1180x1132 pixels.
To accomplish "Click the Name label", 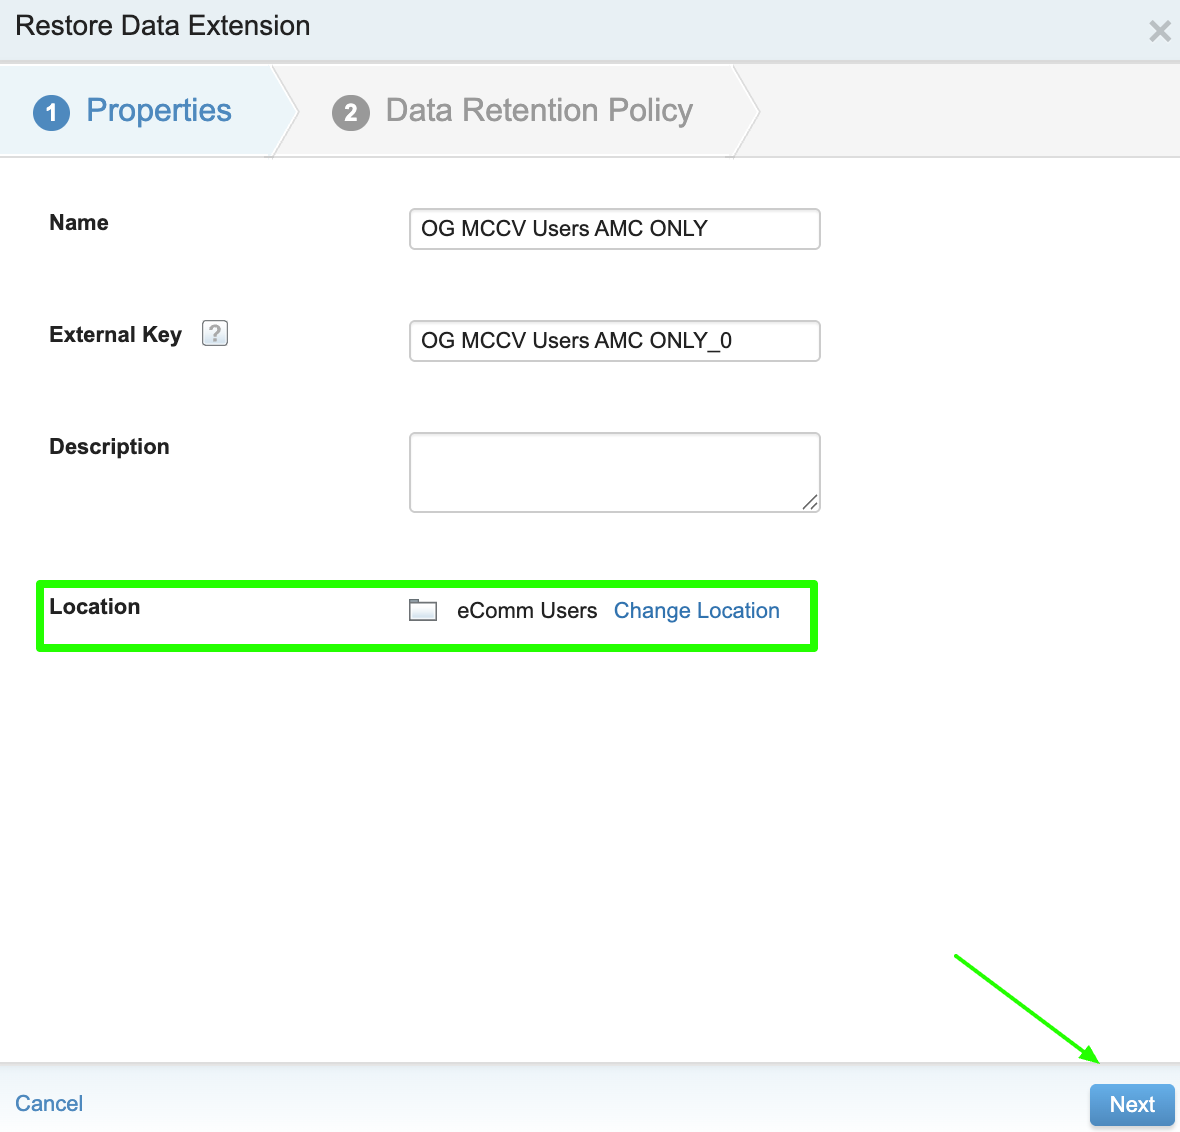I will (79, 223).
